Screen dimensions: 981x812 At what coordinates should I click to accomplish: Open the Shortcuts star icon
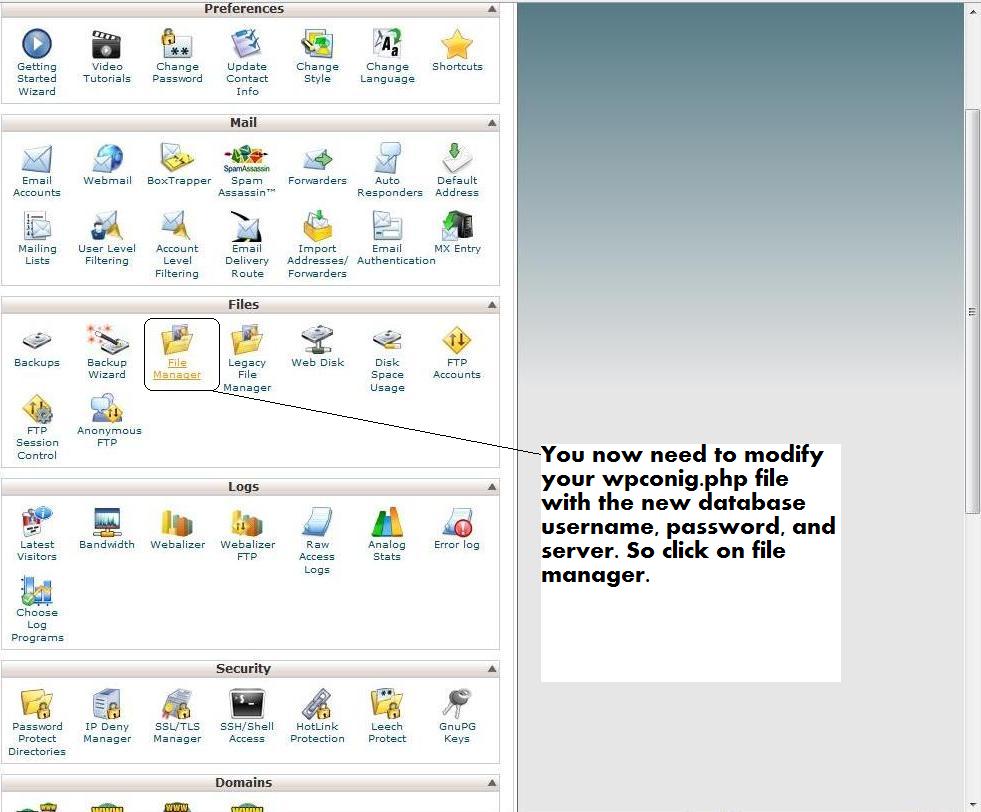point(457,50)
